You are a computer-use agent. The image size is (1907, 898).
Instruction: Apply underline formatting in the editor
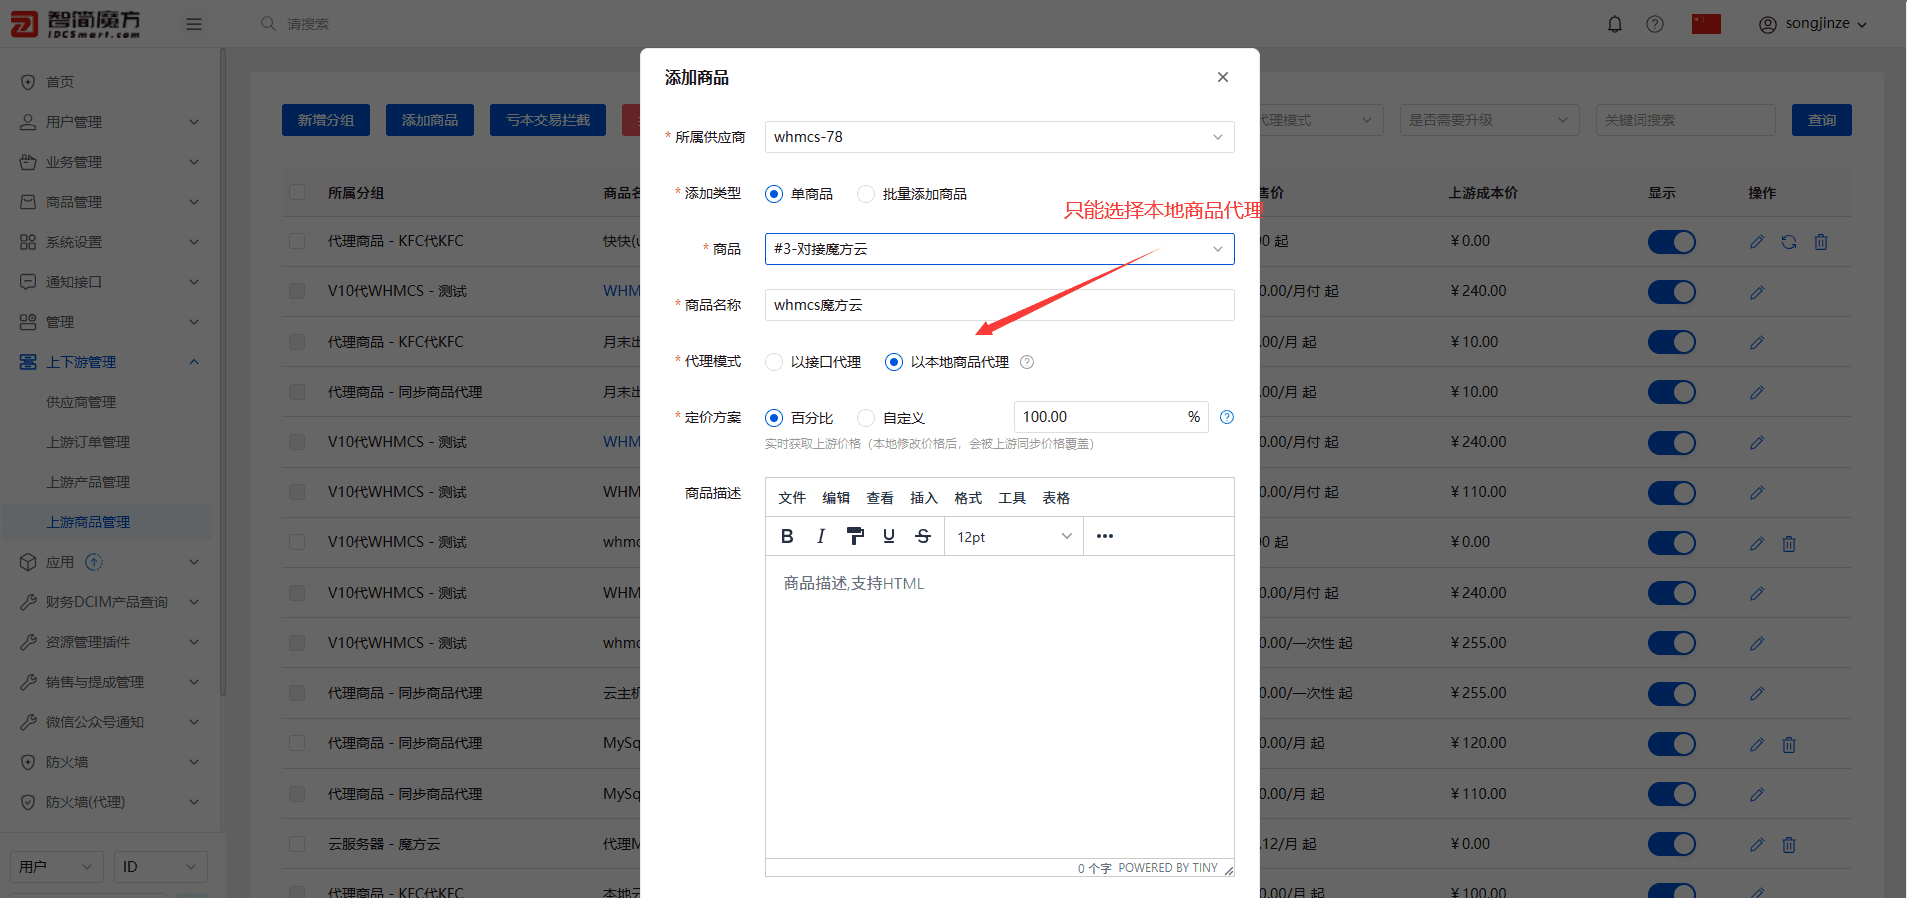tap(889, 536)
